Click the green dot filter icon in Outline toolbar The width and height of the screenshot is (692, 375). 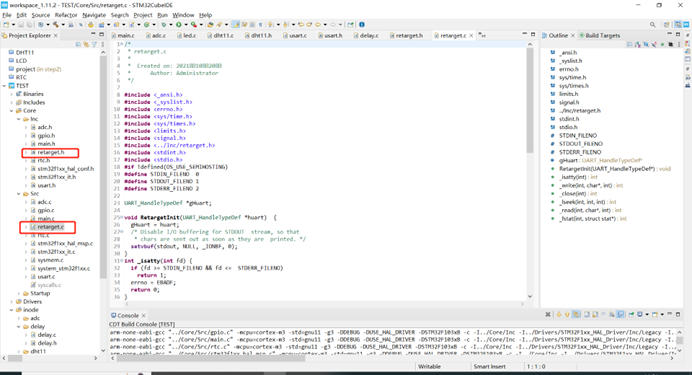[662, 44]
